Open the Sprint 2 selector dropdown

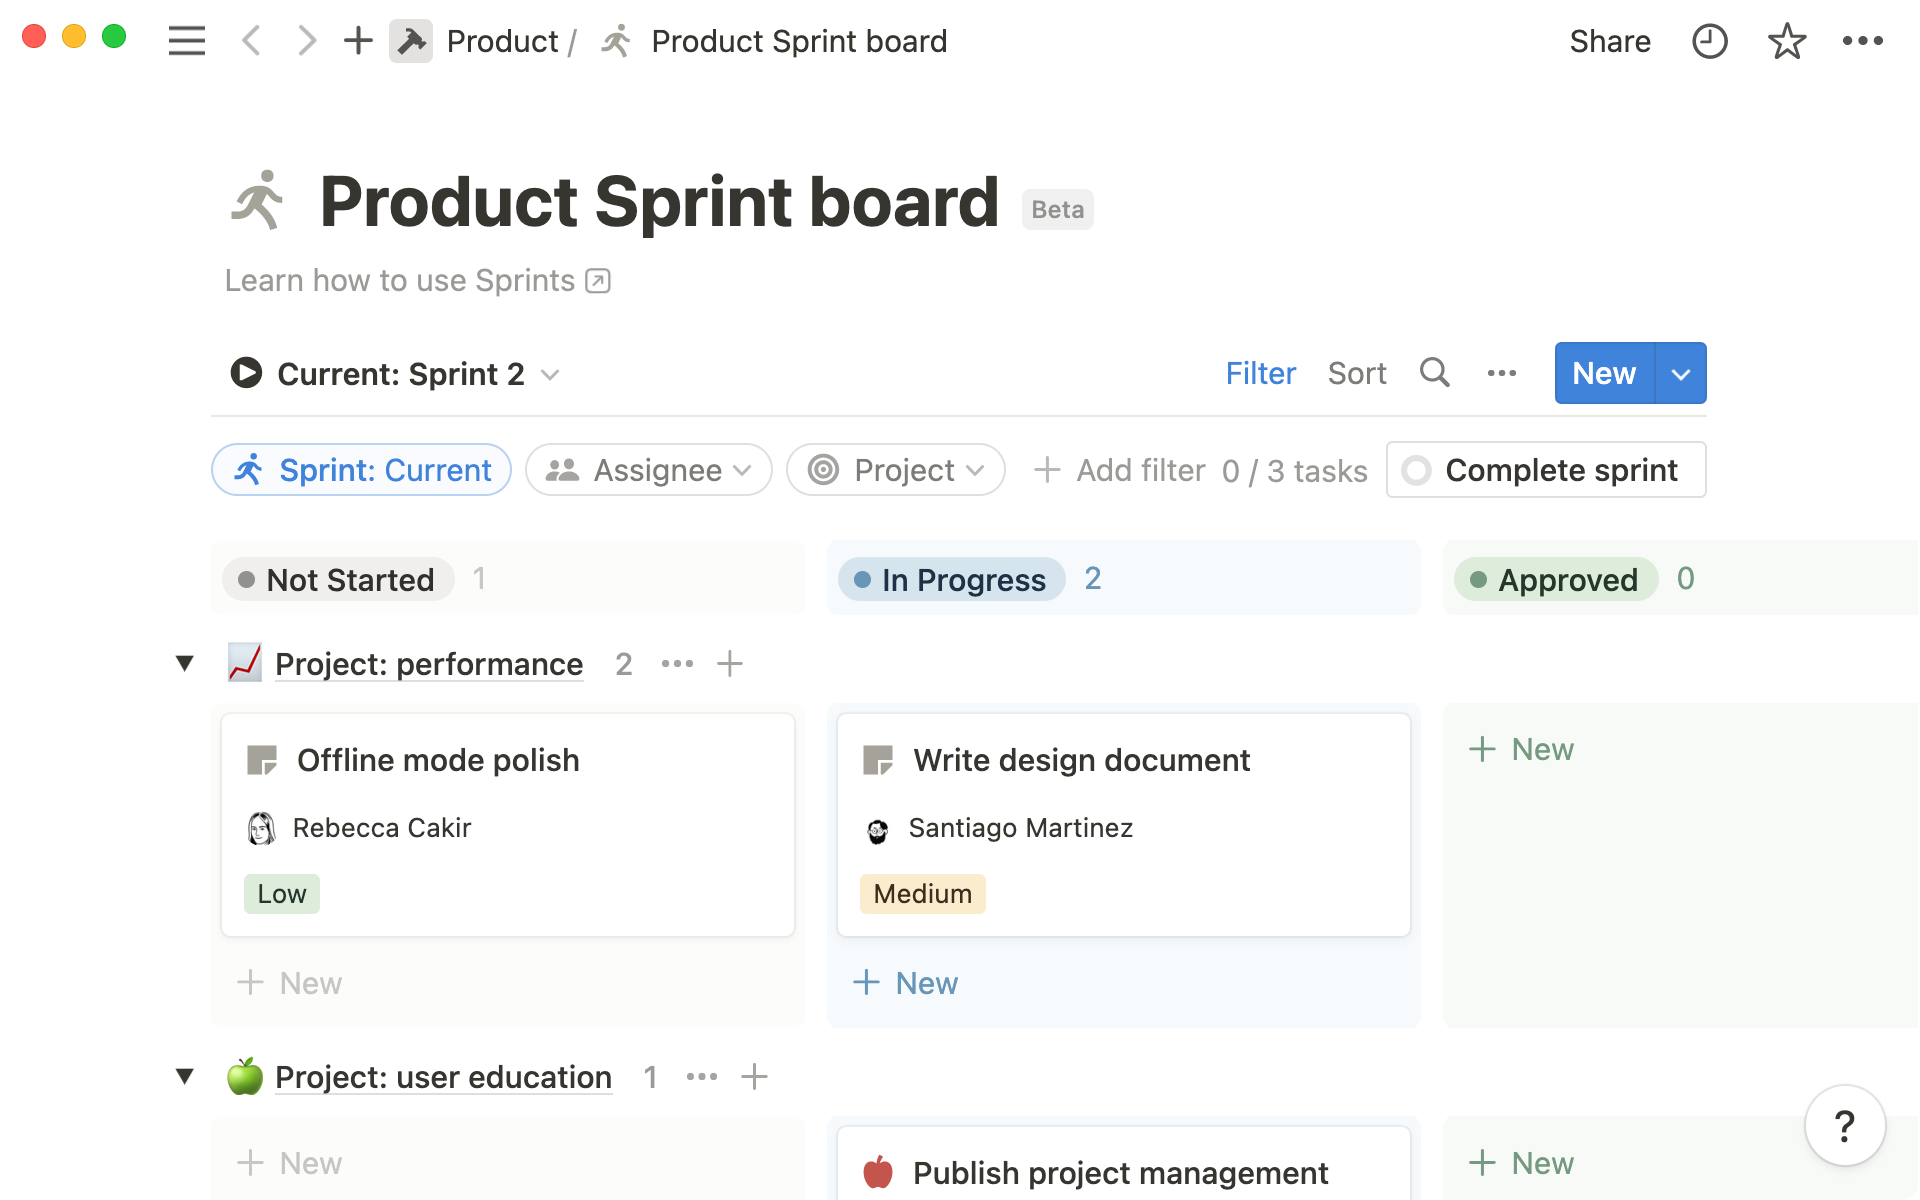pyautogui.click(x=550, y=375)
